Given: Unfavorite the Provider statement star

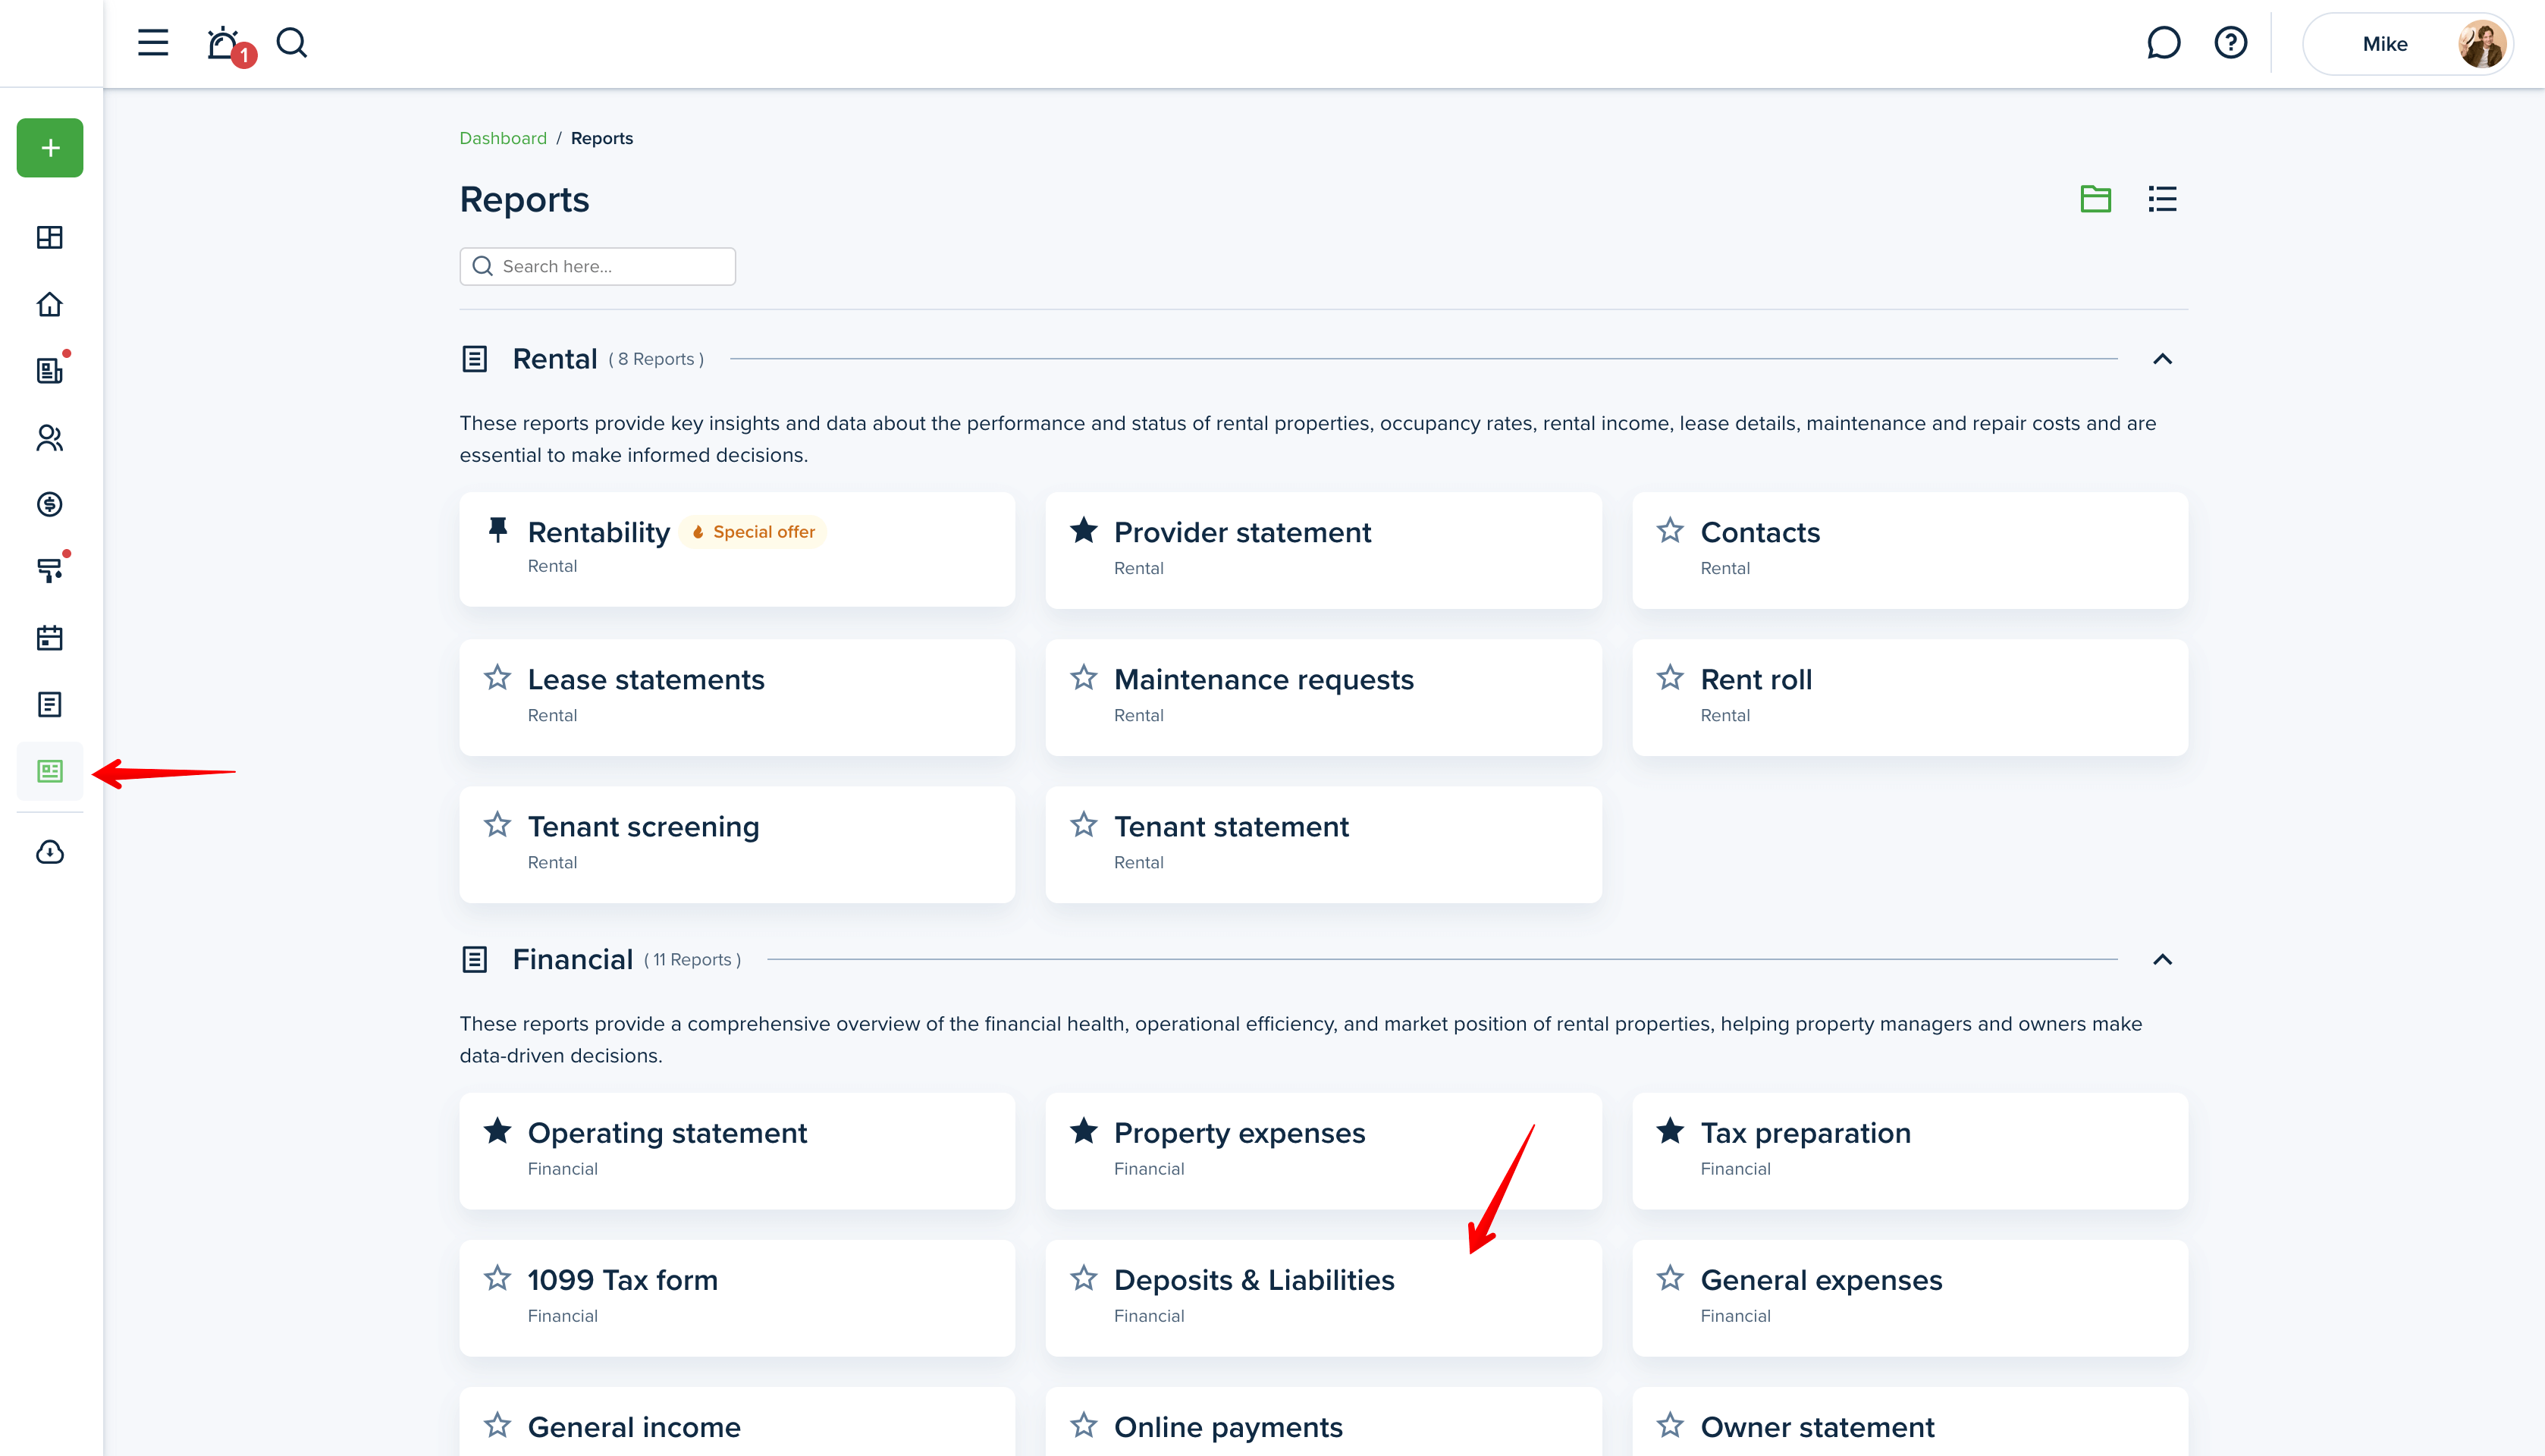Looking at the screenshot, I should [1083, 530].
